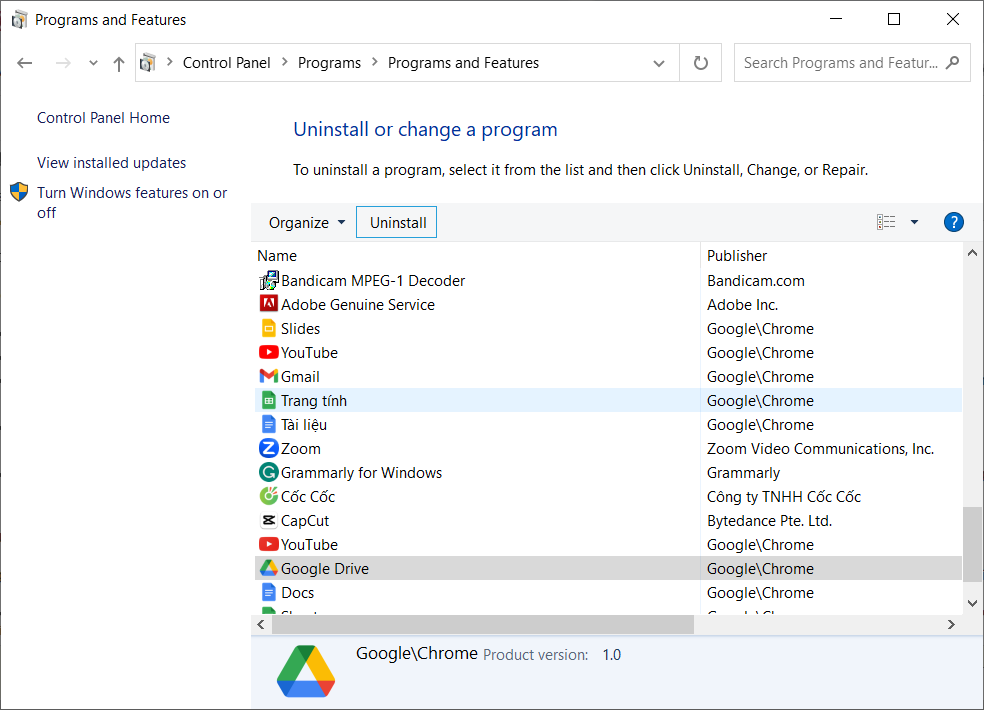This screenshot has height=710, width=984.
Task: Click the vertical scrollbar up arrow
Action: click(x=973, y=253)
